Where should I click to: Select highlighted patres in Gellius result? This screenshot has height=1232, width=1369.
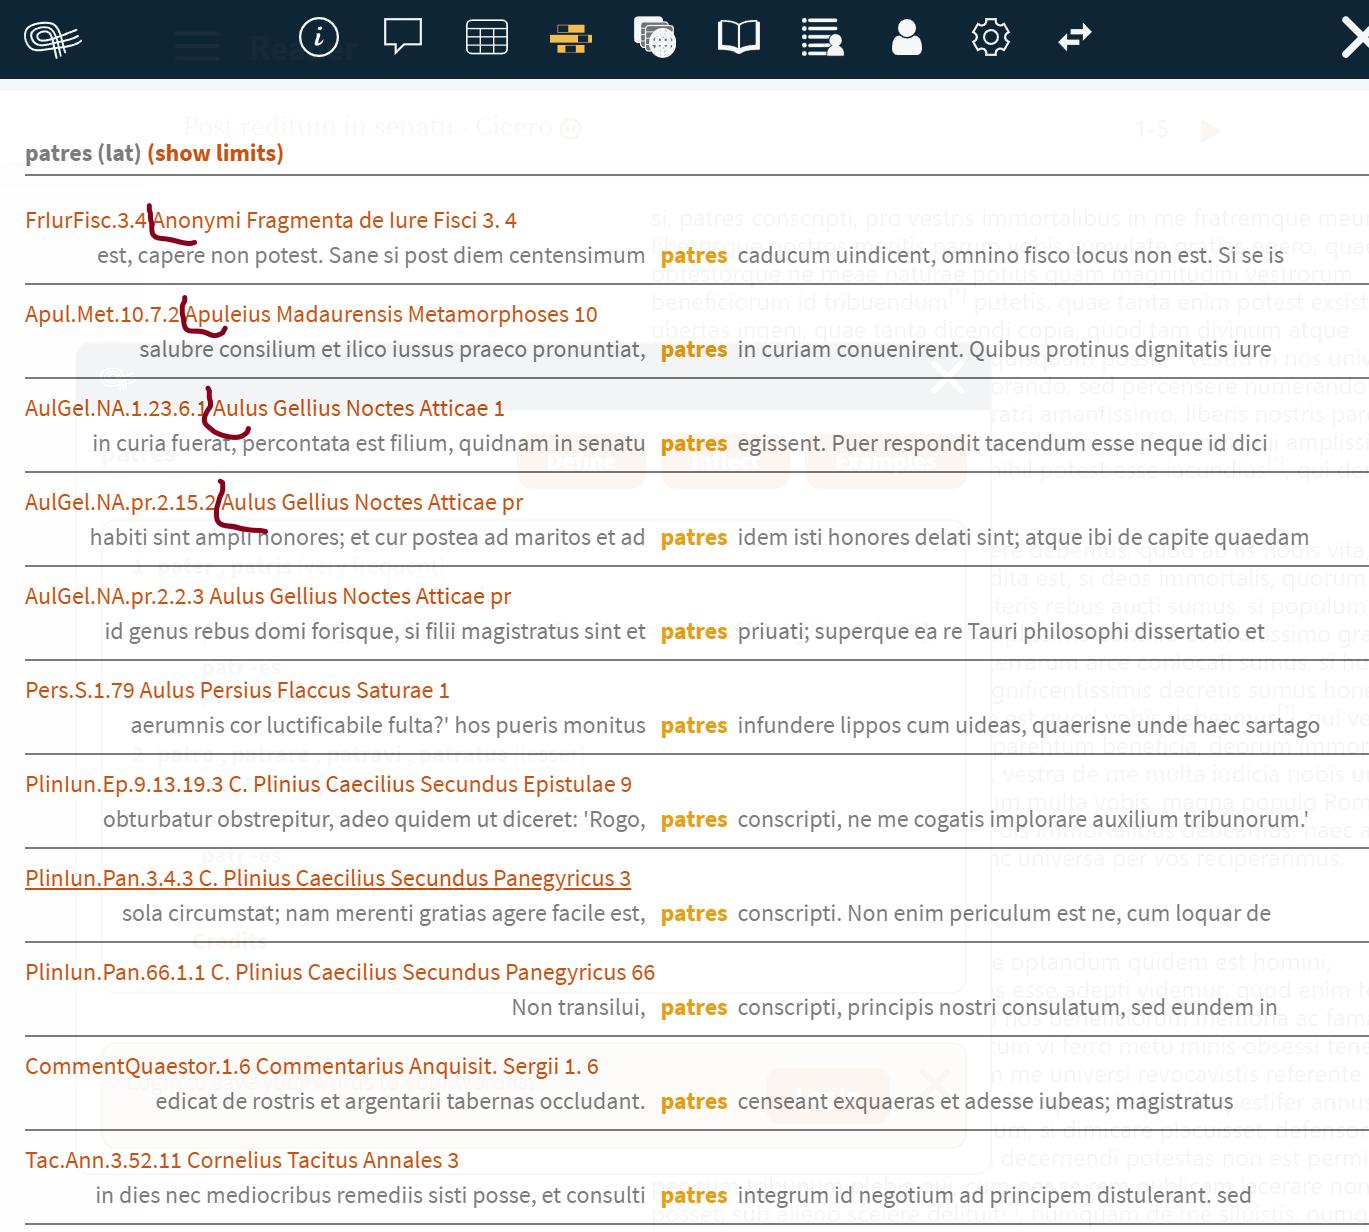(693, 443)
